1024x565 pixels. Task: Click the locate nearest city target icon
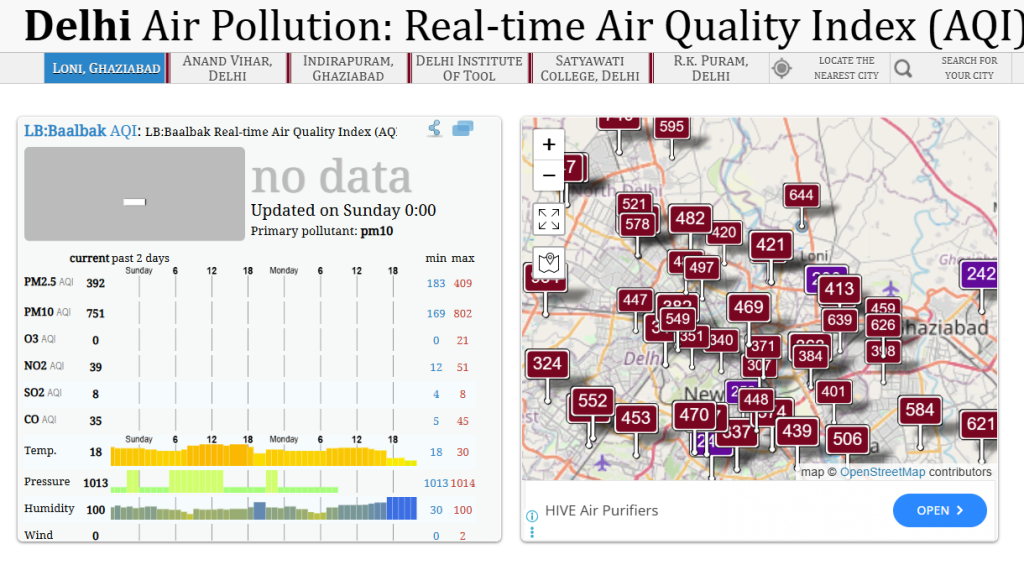[781, 68]
